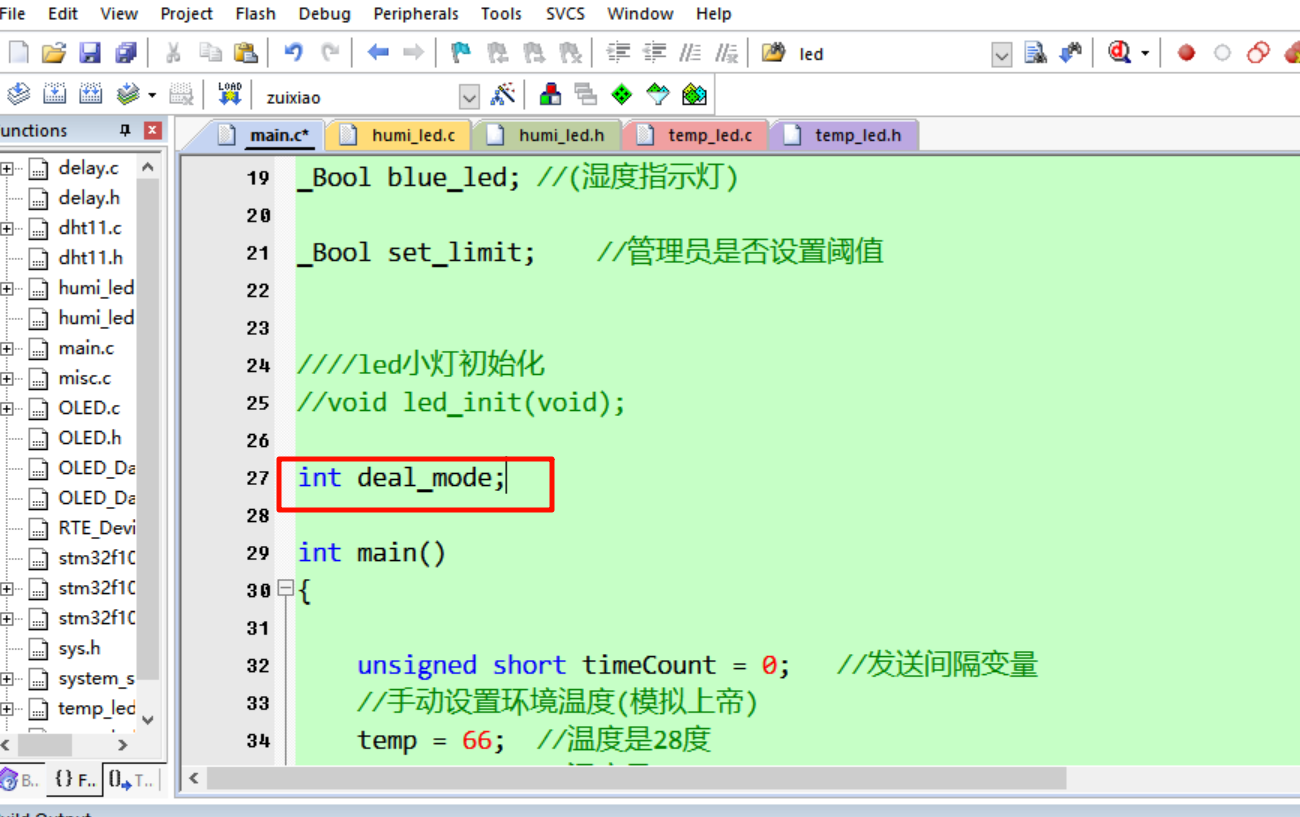Navigate backwards with the blue left arrow
The width and height of the screenshot is (1300, 817).
pos(377,53)
